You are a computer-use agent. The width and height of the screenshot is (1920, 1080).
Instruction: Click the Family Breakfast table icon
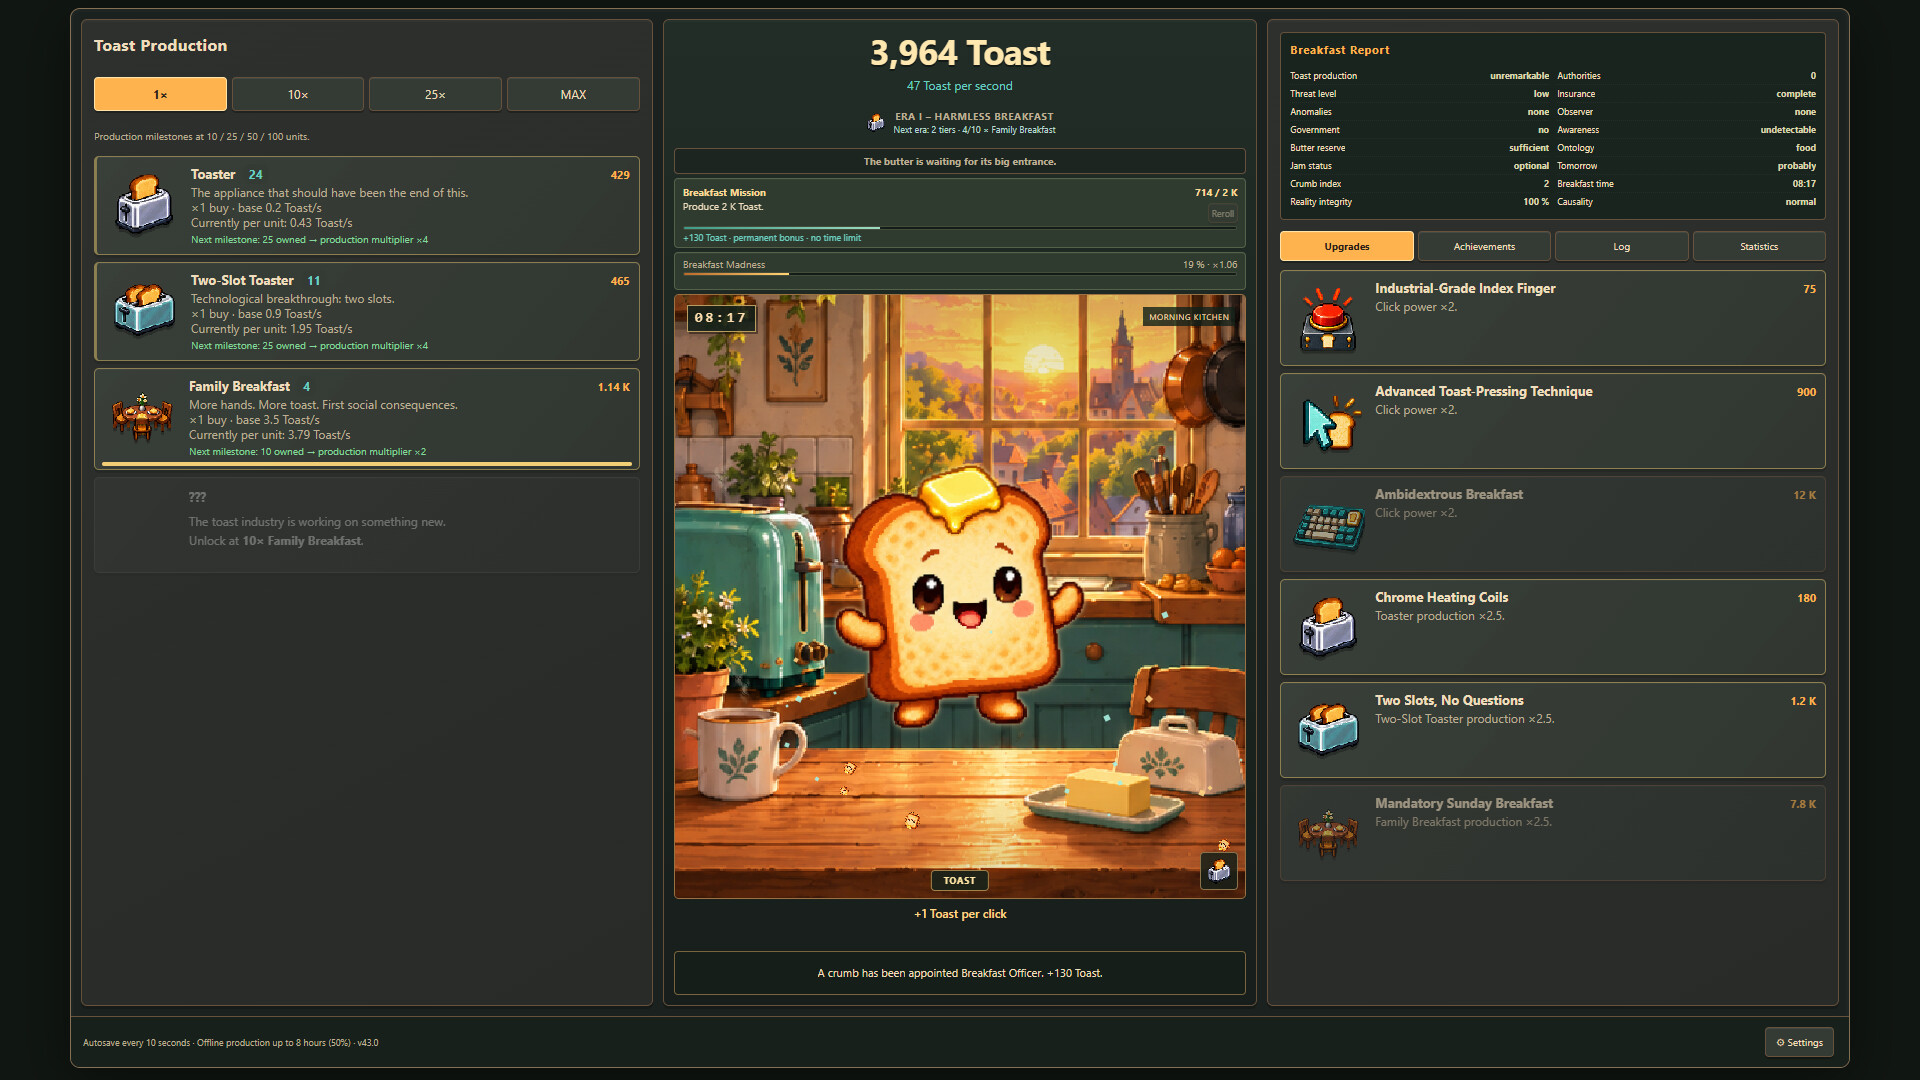click(142, 416)
